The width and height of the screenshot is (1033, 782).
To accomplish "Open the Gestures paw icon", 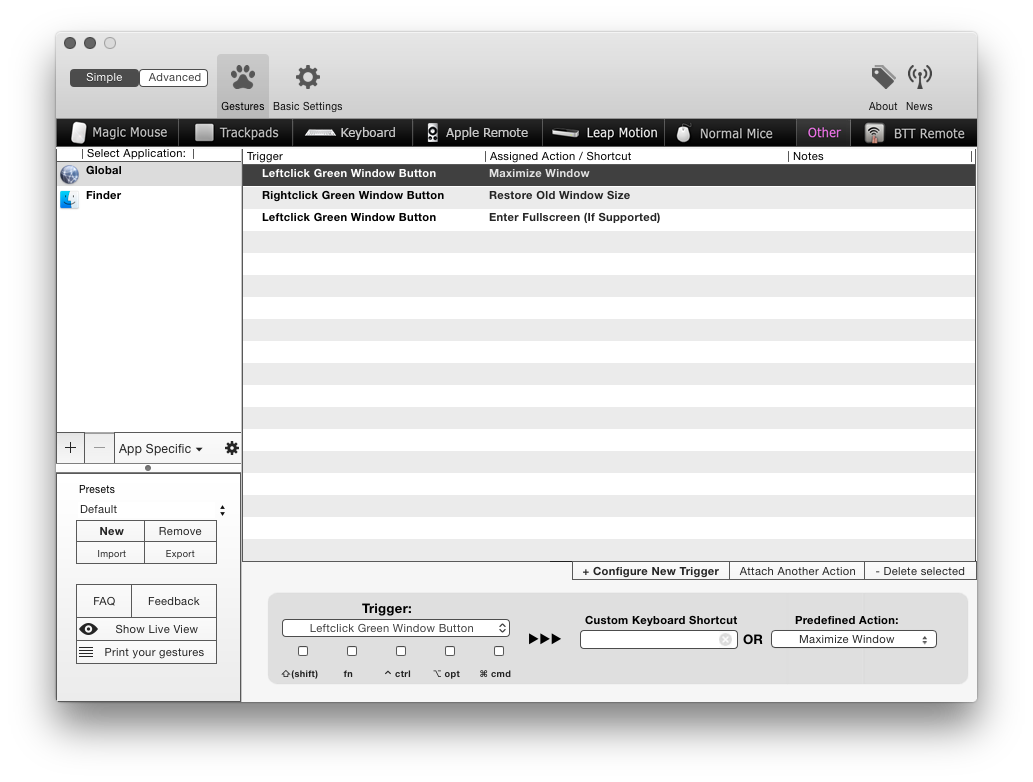I will (242, 78).
